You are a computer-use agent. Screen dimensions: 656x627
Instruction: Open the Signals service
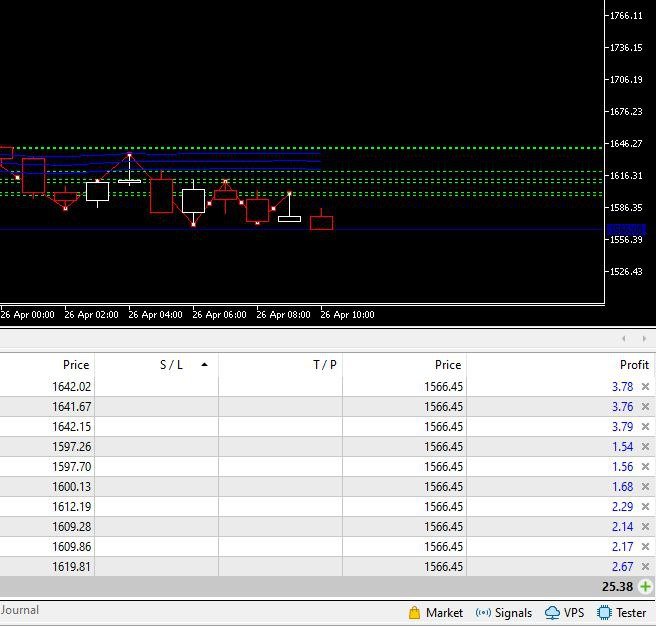pos(504,613)
